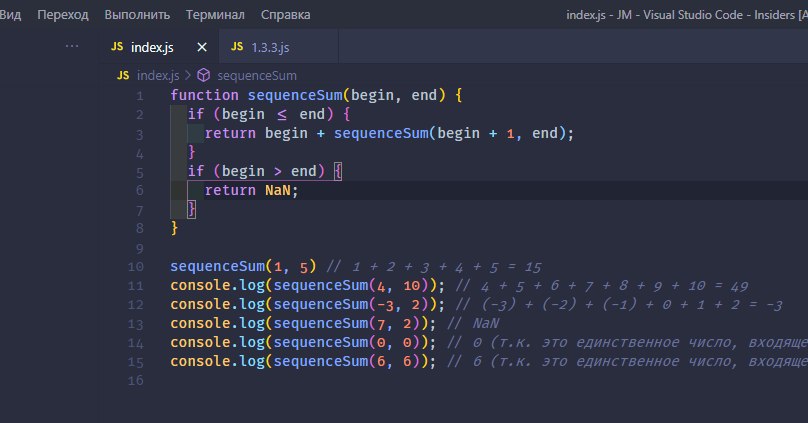Click the 'function' keyword on line 1

205,95
